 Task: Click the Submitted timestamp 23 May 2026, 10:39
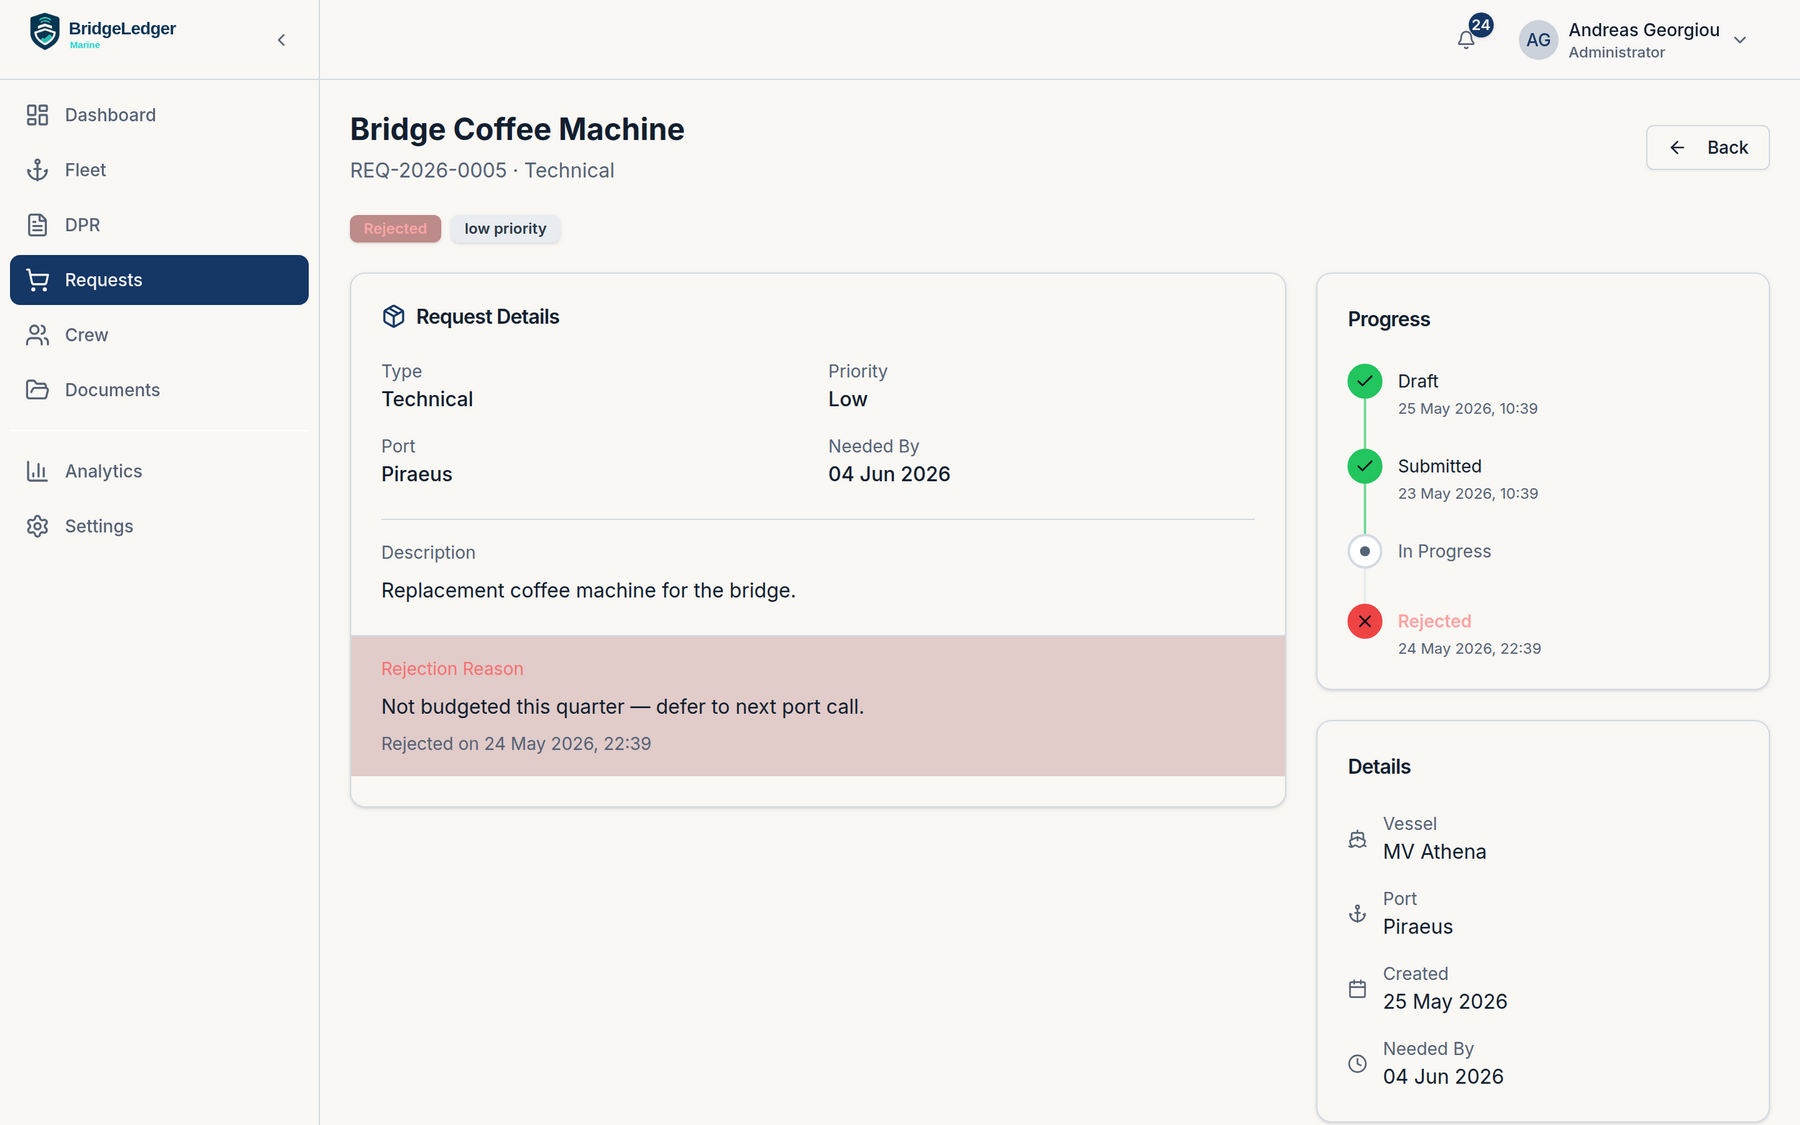pos(1467,494)
